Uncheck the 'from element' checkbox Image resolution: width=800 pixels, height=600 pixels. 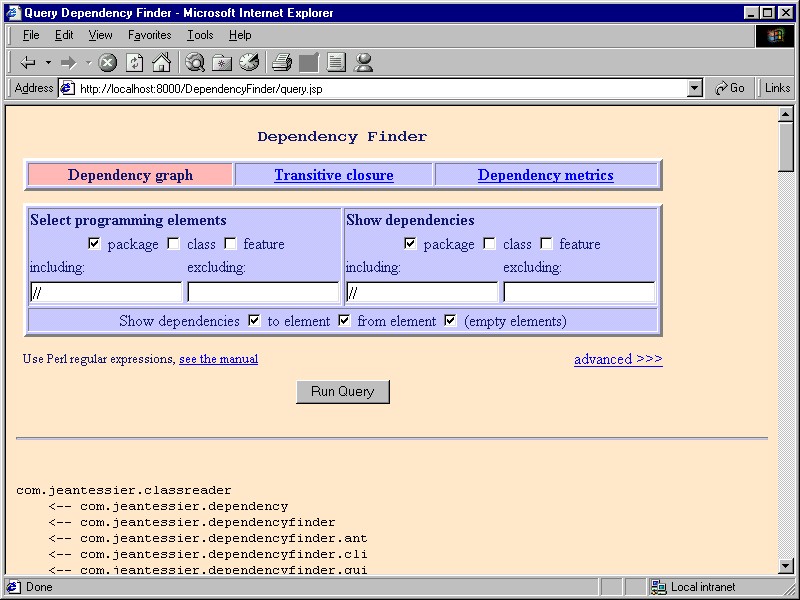[344, 320]
